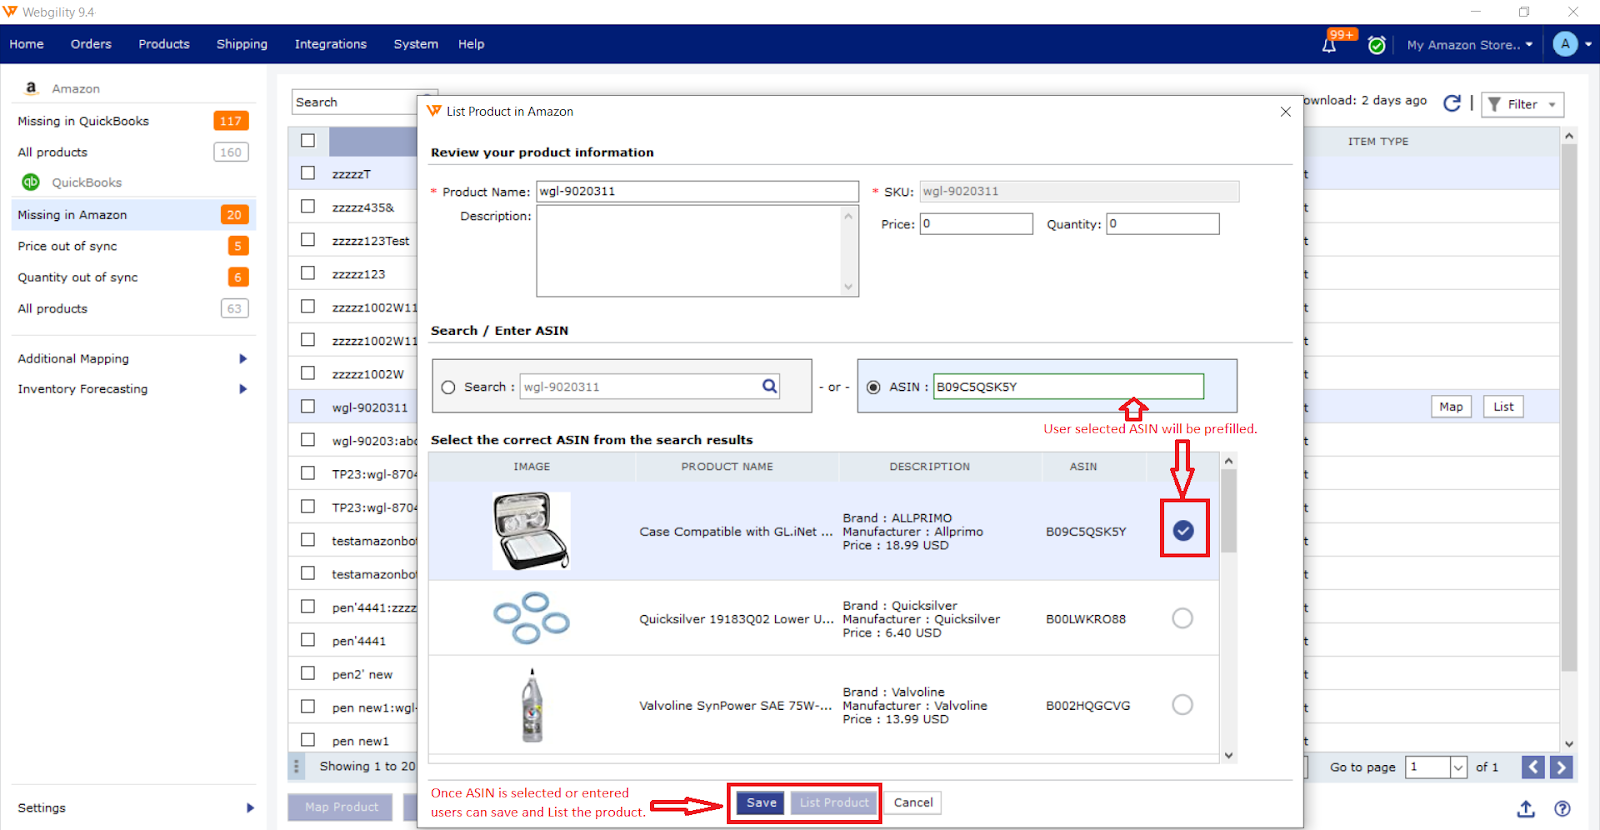The image size is (1600, 830).
Task: Open the Orders menu
Action: click(91, 44)
